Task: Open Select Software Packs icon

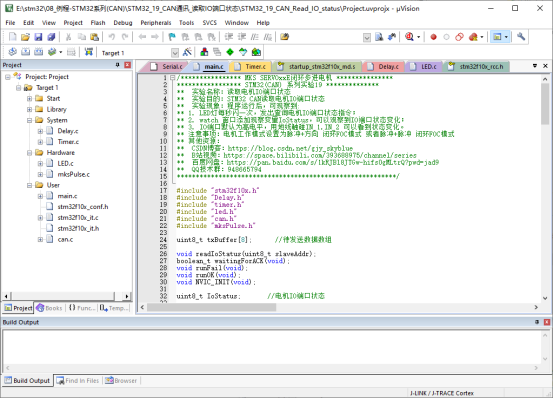Action: point(243,52)
